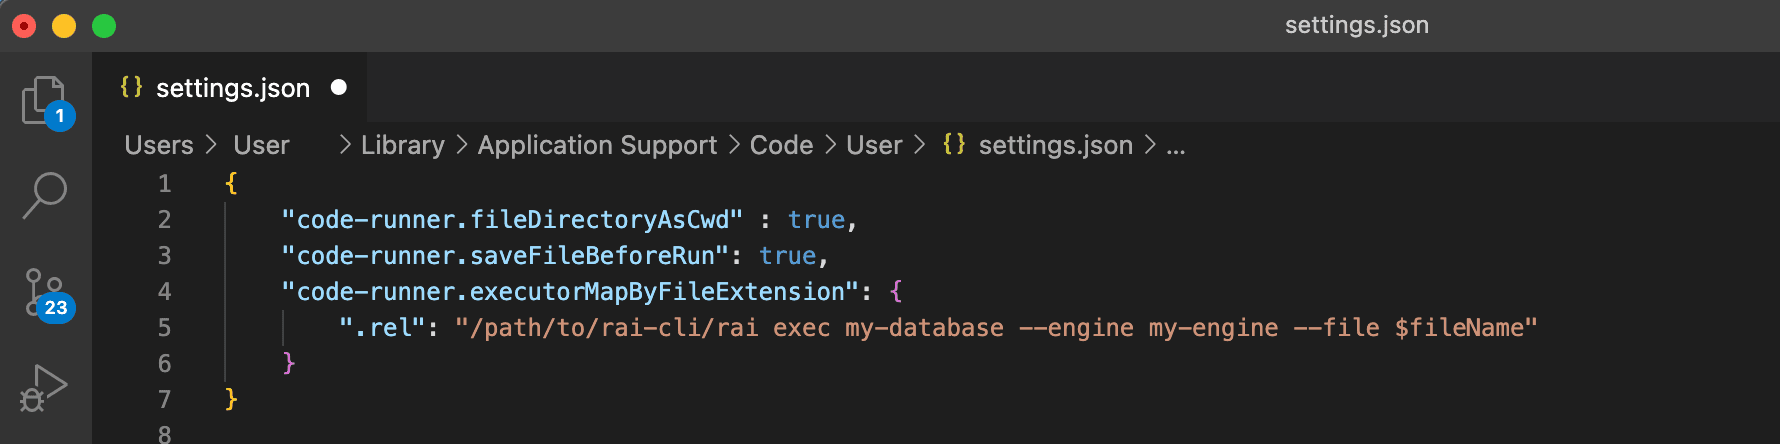Open the Run and Debug view
The width and height of the screenshot is (1780, 444).
[x=45, y=388]
